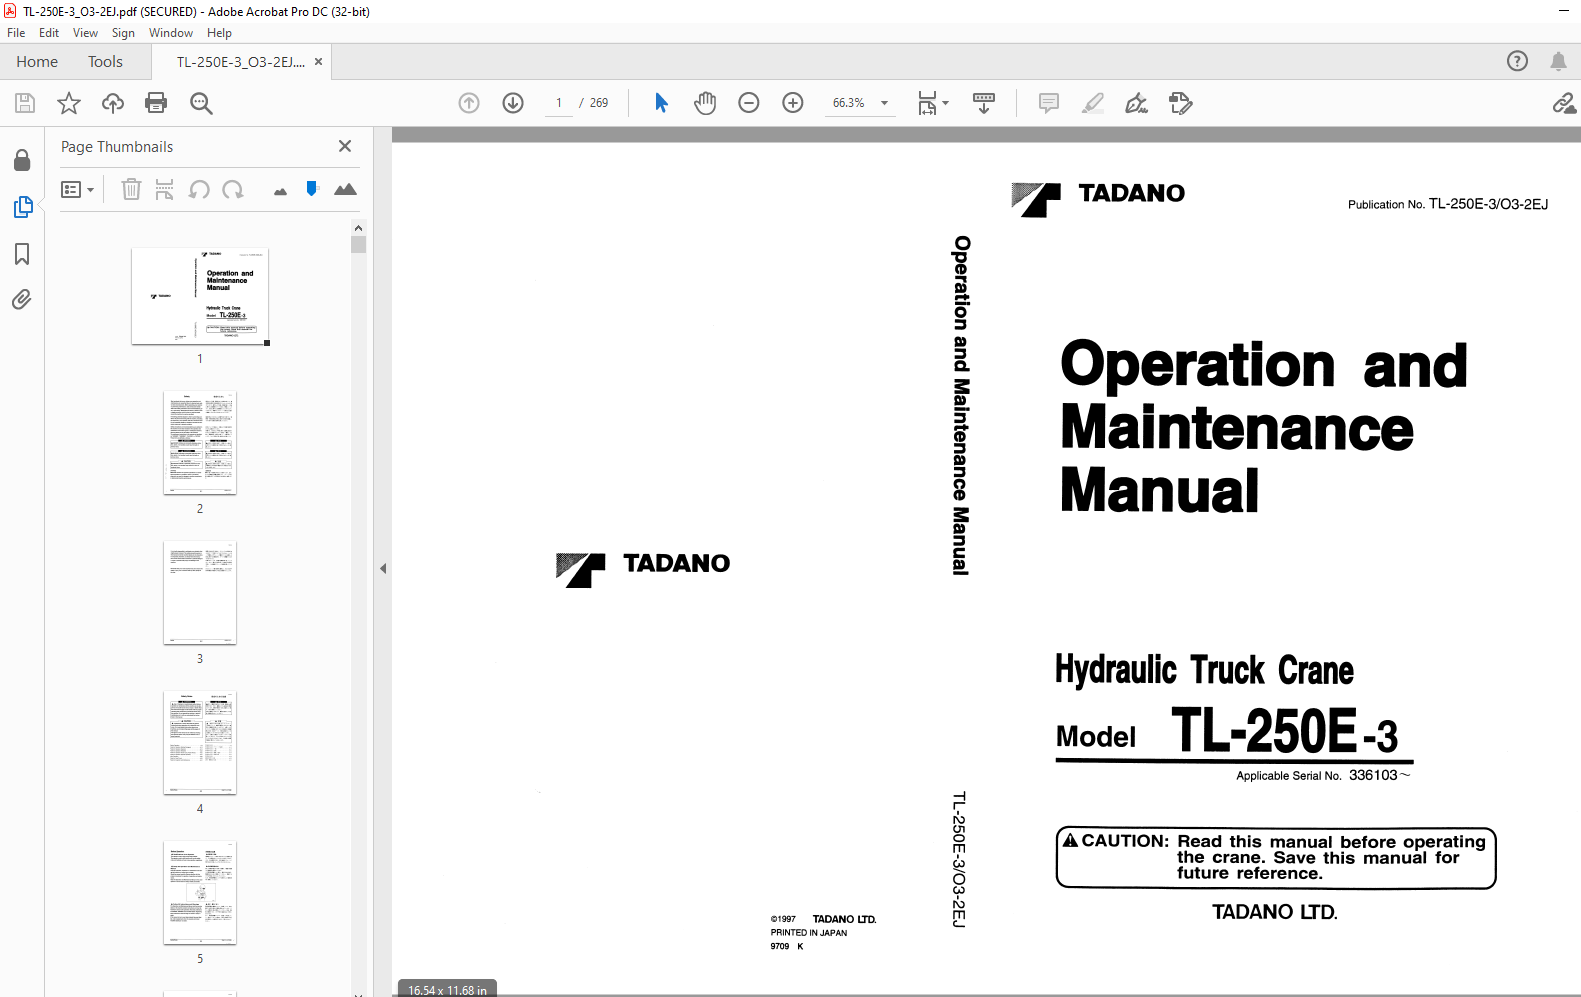Rotate pages clockwise

coord(233,189)
